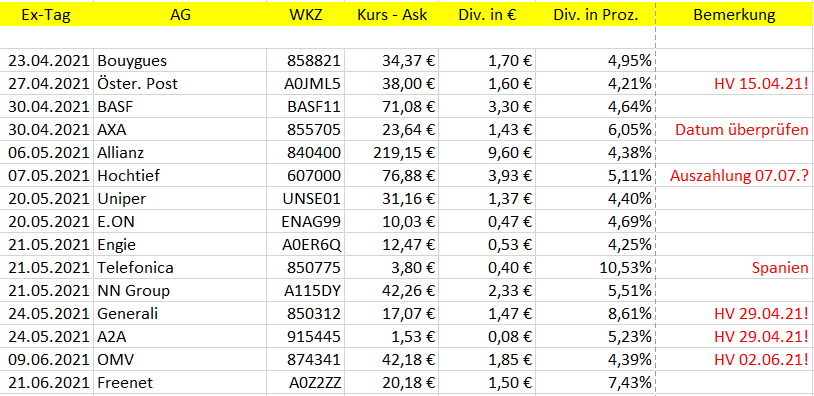
Task: Select dividend cell 9,60 €
Action: (487, 153)
